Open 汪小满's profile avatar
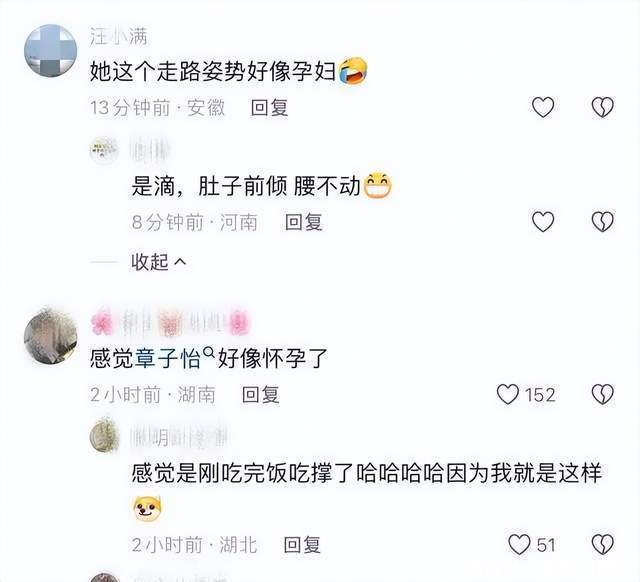 (51, 51)
